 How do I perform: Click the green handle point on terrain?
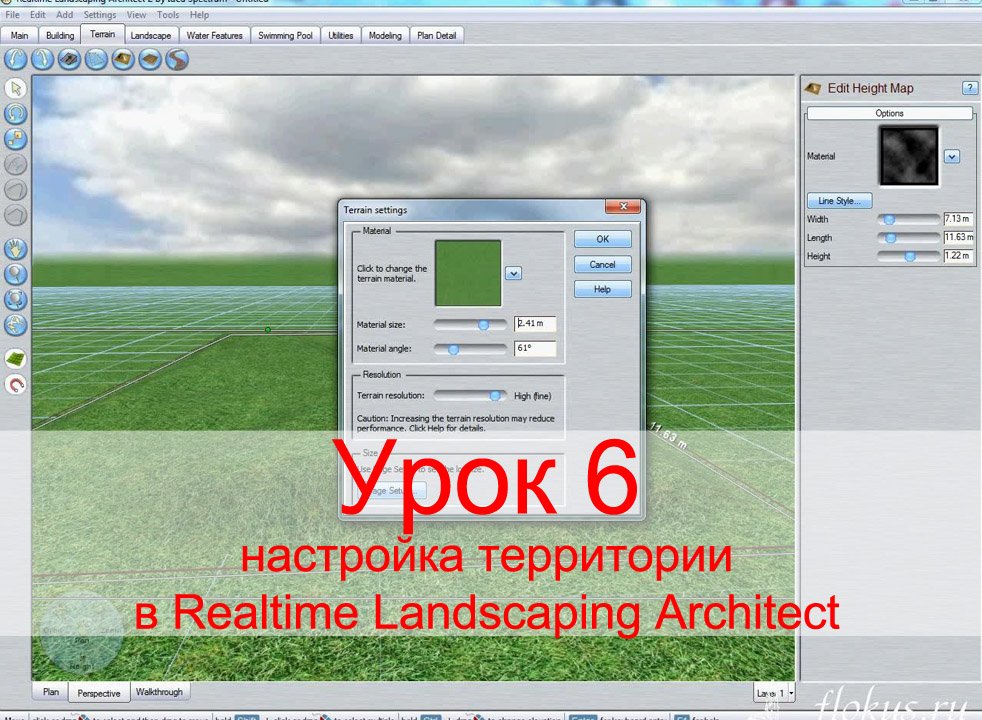click(268, 329)
